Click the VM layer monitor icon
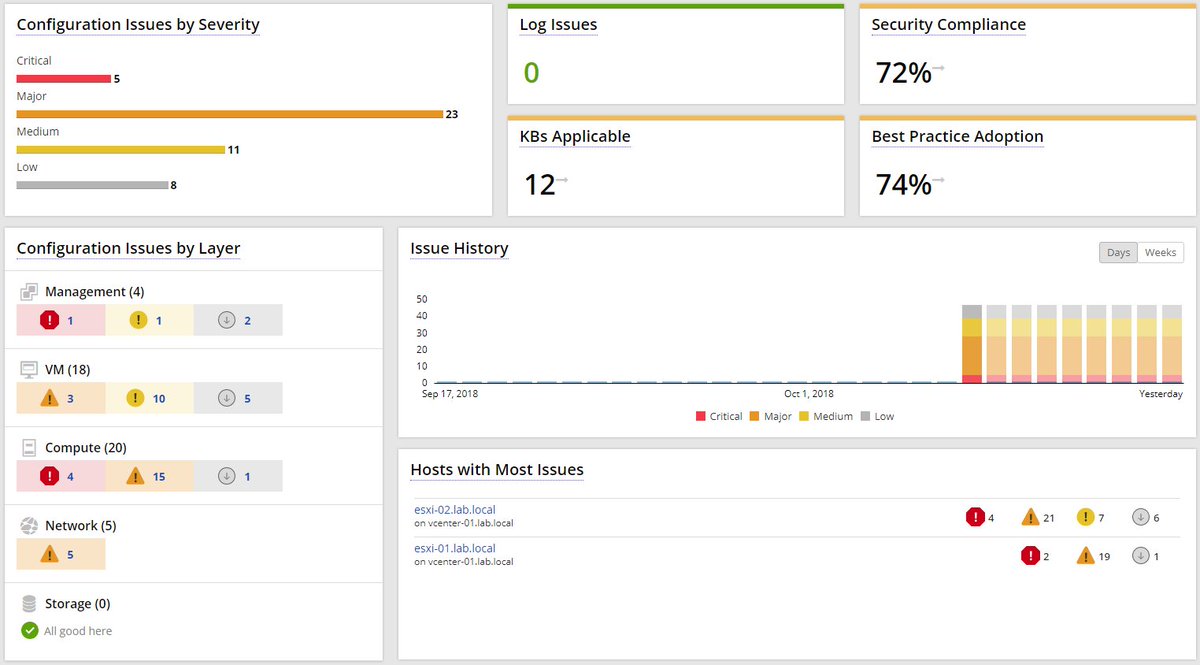 tap(29, 370)
